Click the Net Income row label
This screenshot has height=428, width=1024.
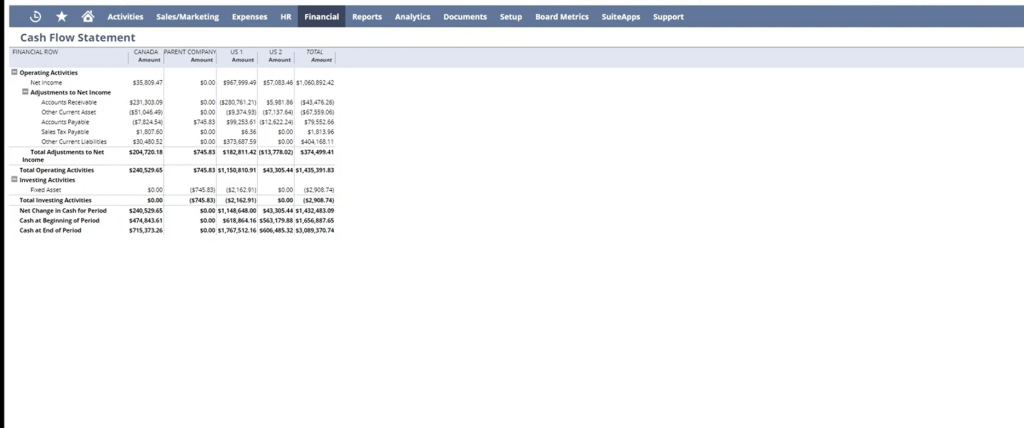coord(46,83)
